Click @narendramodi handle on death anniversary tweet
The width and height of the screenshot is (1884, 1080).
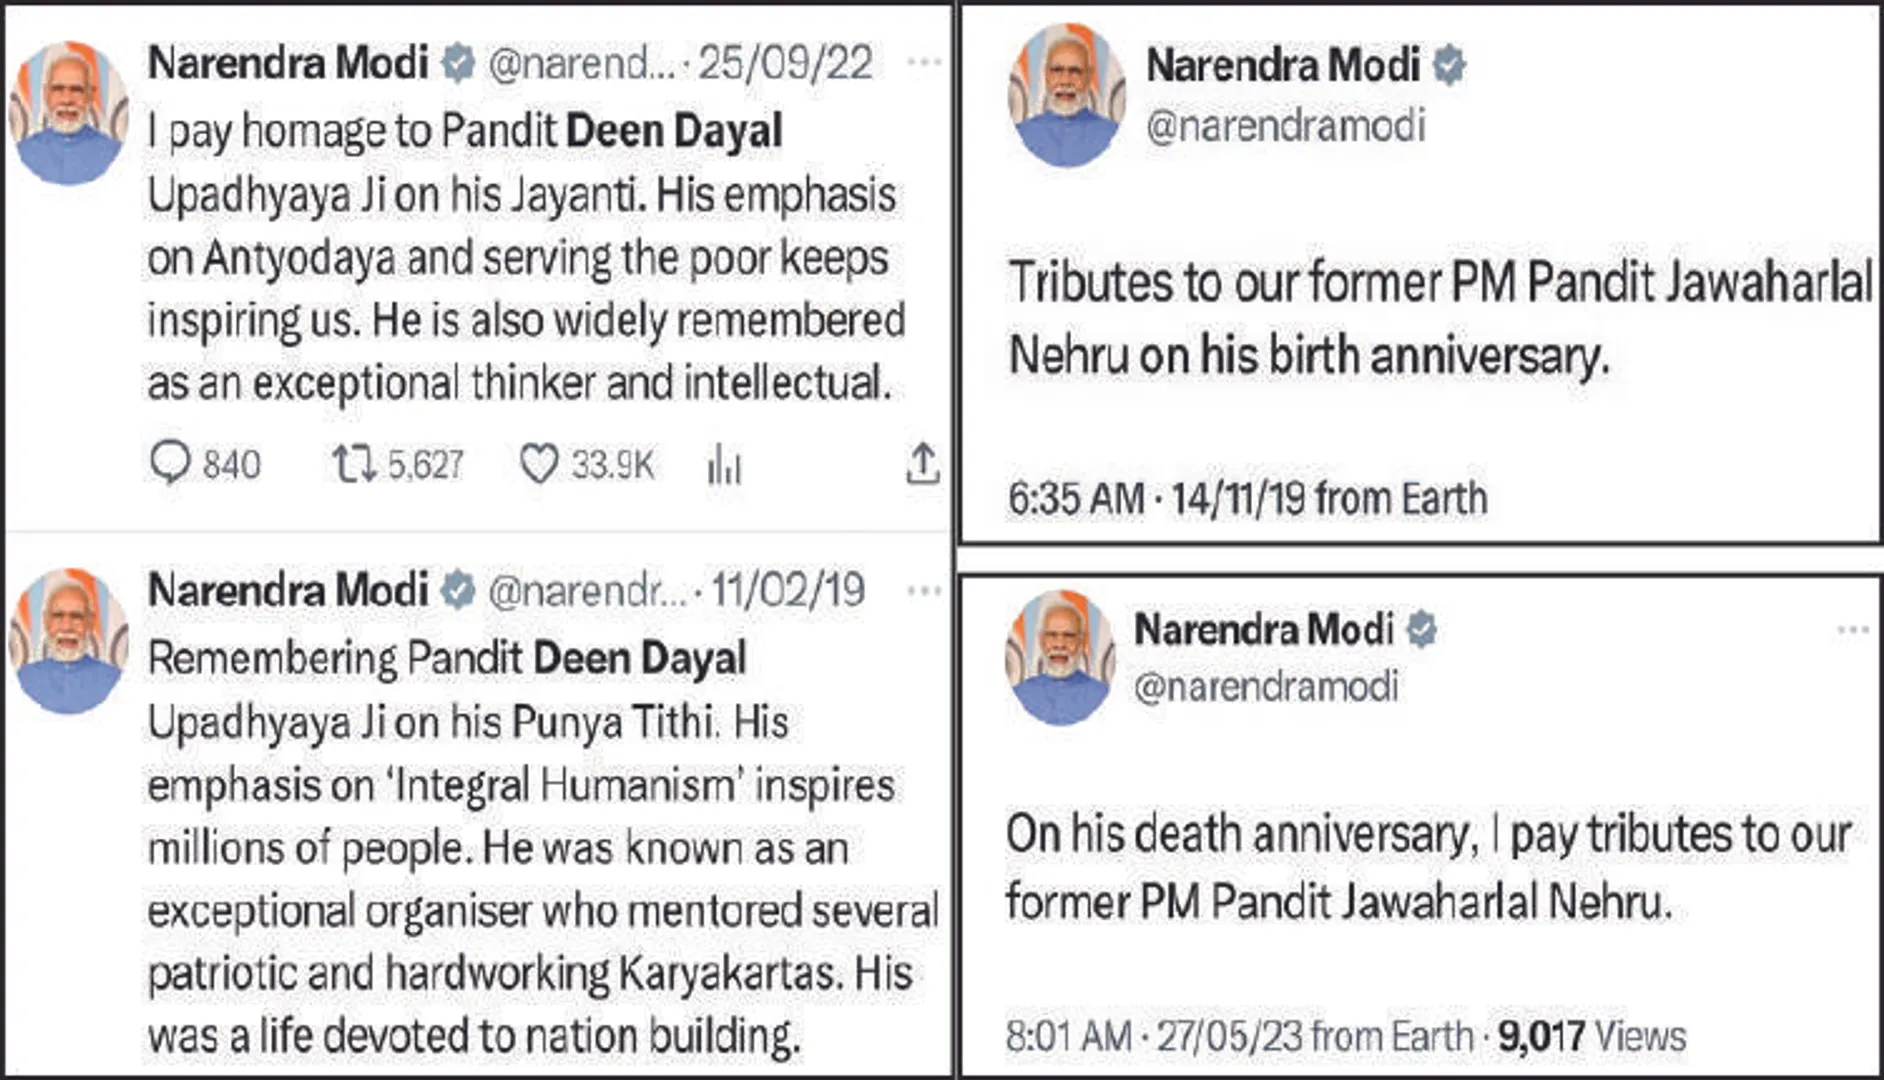pos(1265,687)
